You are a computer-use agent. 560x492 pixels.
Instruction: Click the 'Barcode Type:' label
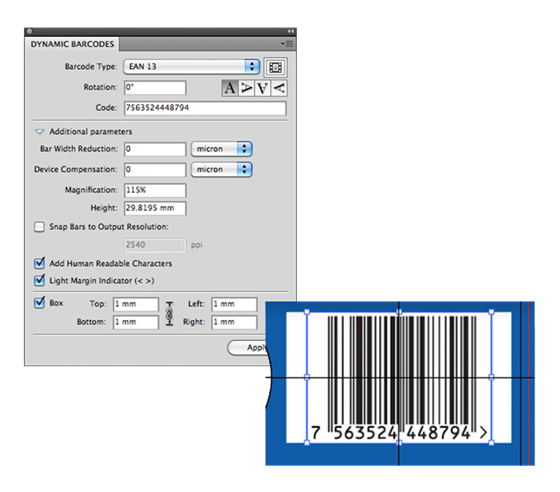point(91,66)
